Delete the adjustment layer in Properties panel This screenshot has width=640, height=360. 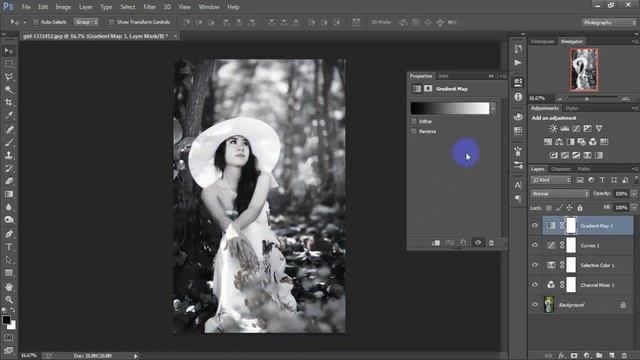click(x=491, y=243)
